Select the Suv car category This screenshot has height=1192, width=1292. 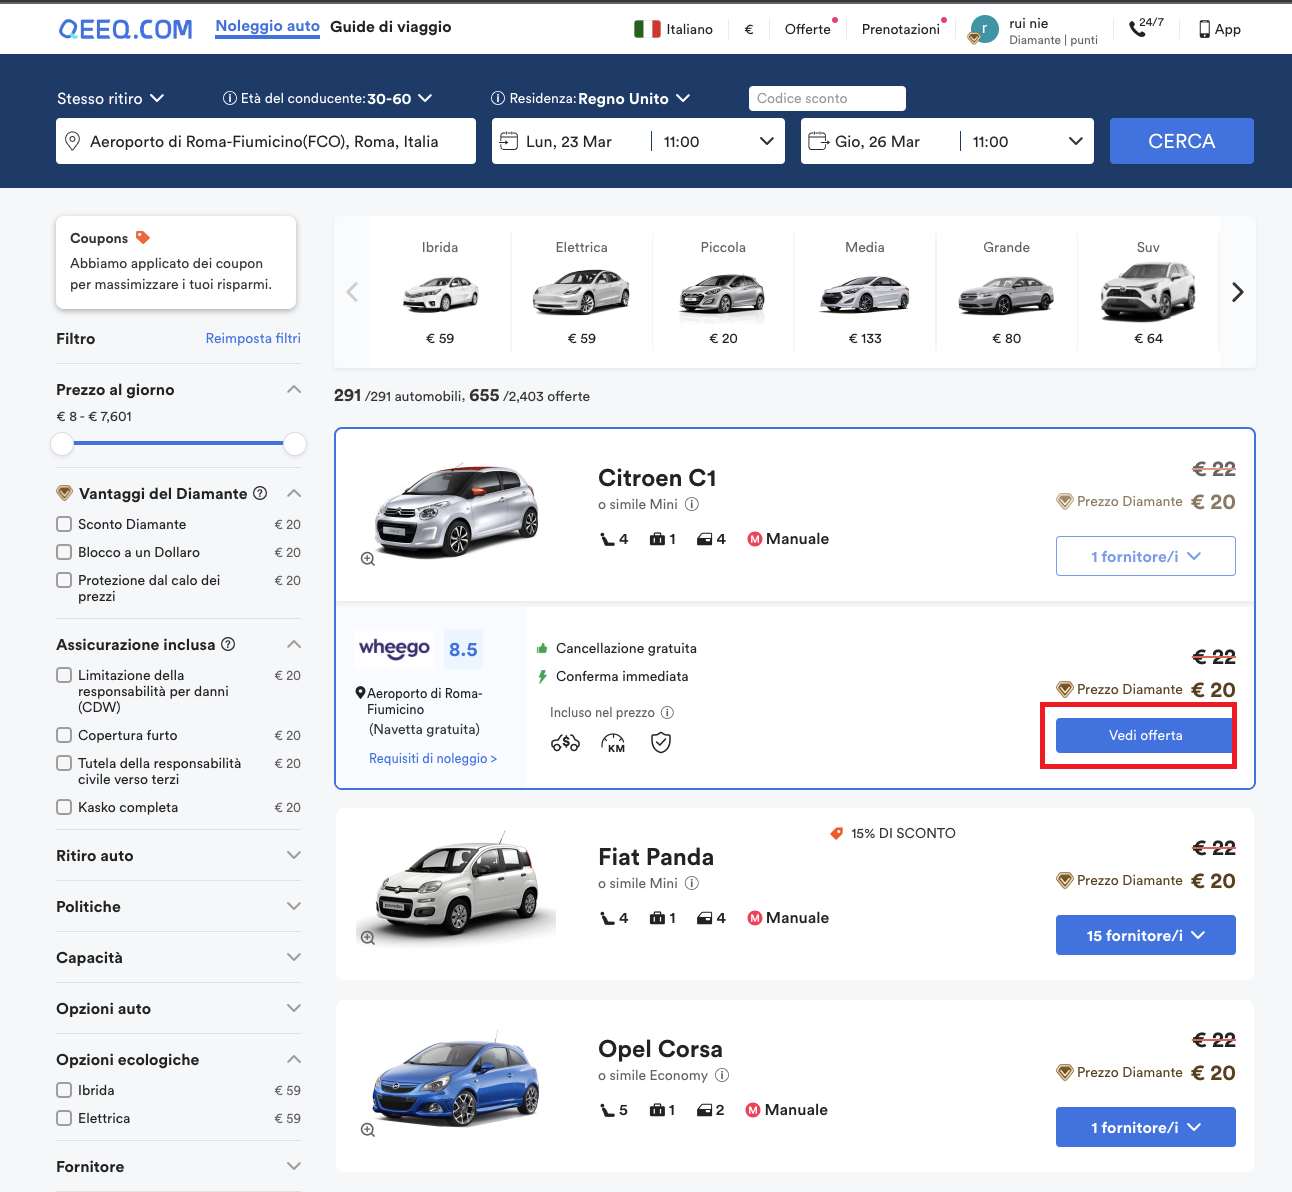[1148, 292]
